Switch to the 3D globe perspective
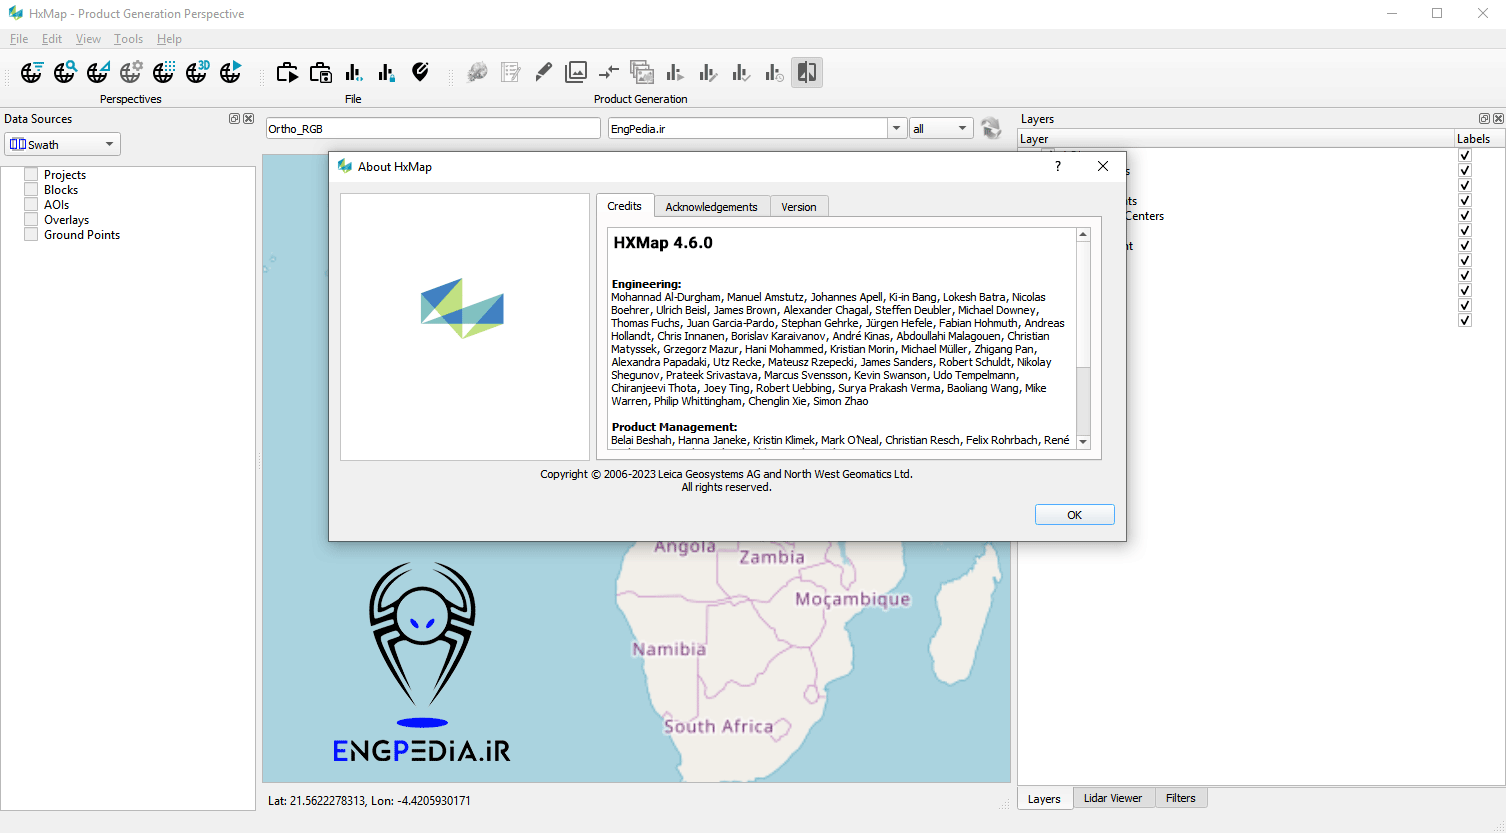 point(197,72)
